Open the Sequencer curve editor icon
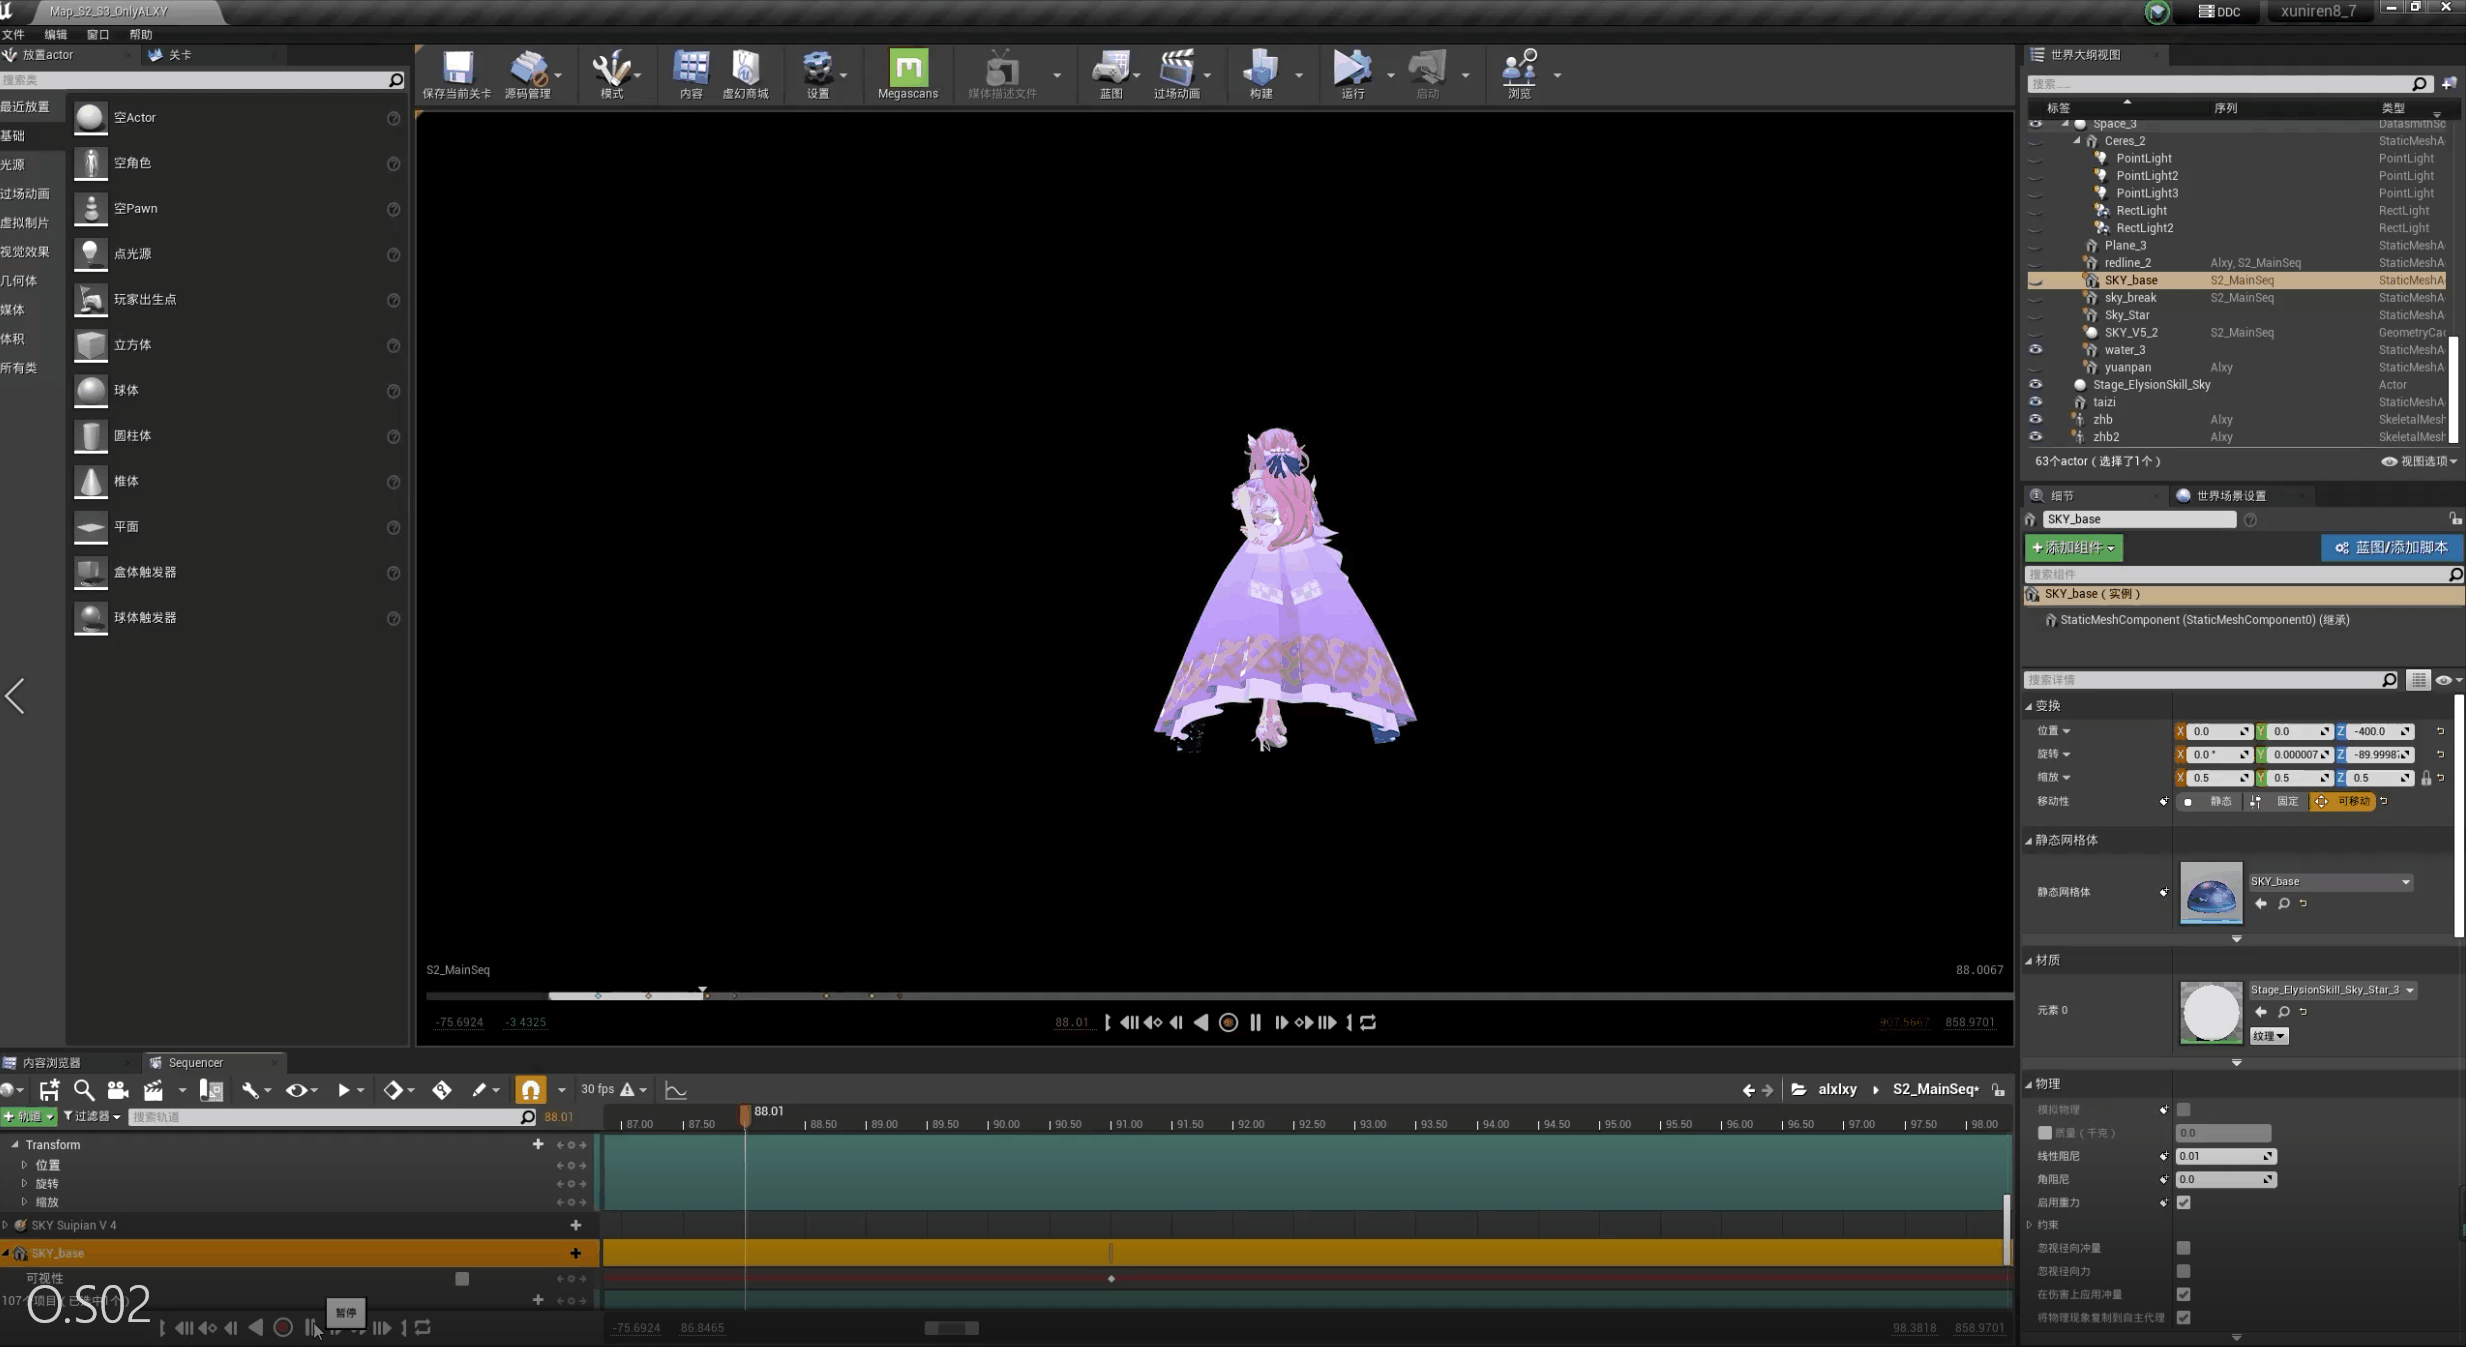This screenshot has width=2466, height=1347. [676, 1090]
